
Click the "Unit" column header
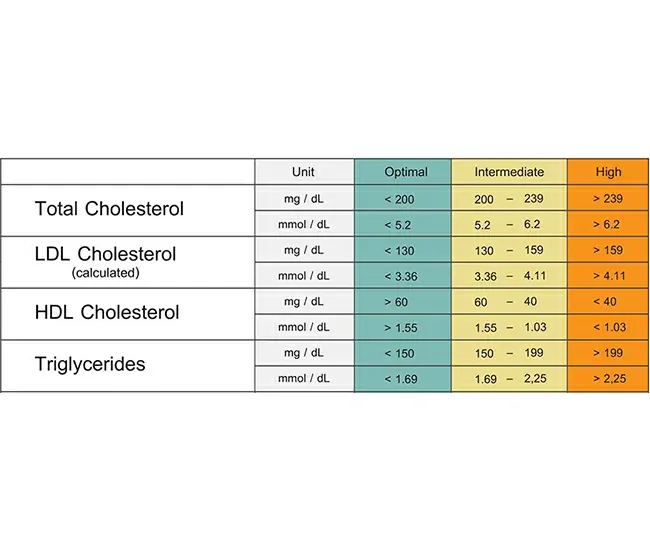[303, 172]
